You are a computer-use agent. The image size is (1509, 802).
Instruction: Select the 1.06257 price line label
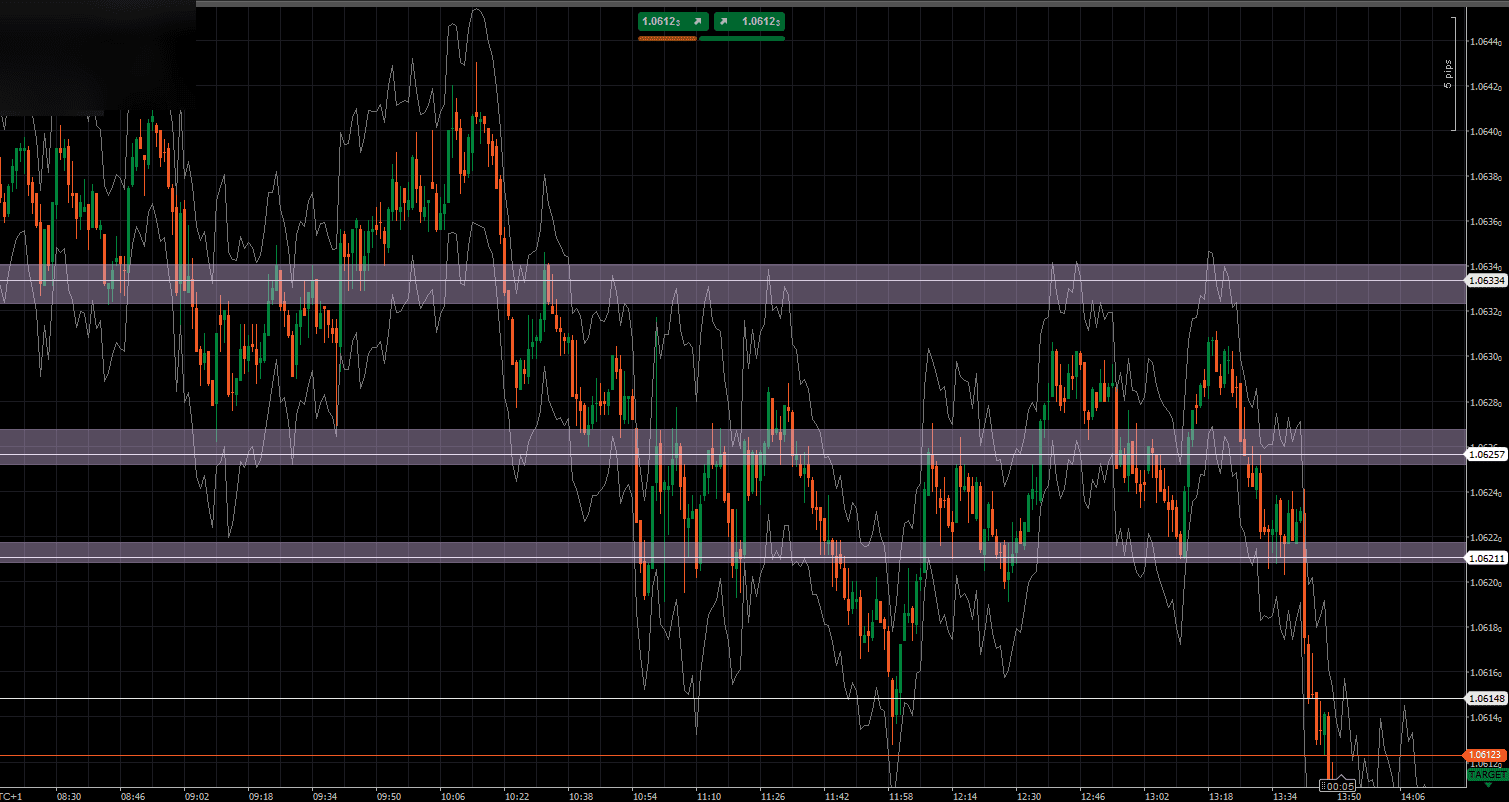tap(1486, 454)
